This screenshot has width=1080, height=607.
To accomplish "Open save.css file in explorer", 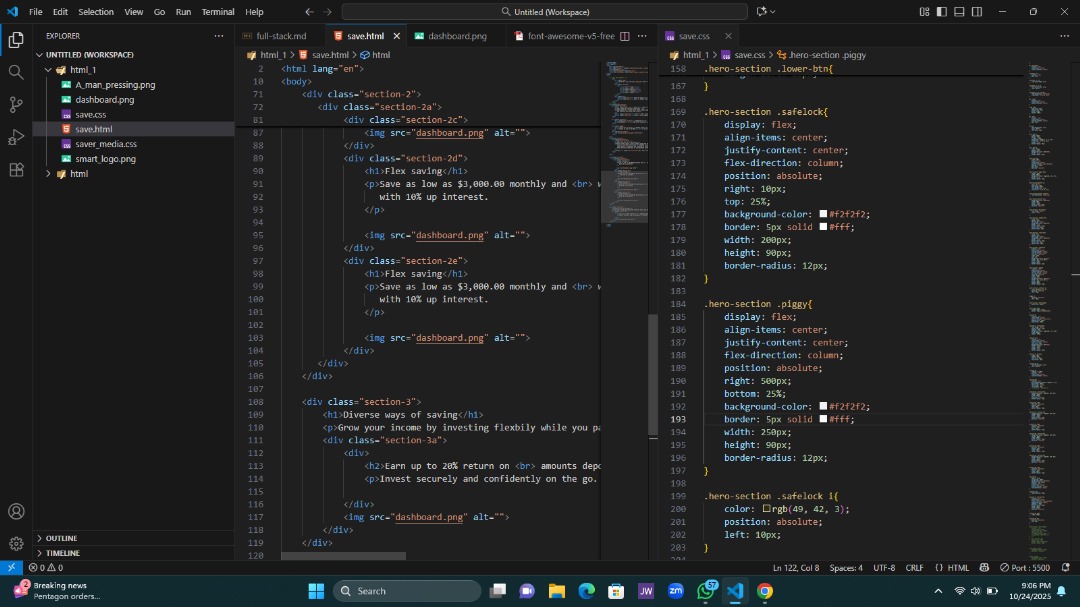I will (x=90, y=114).
